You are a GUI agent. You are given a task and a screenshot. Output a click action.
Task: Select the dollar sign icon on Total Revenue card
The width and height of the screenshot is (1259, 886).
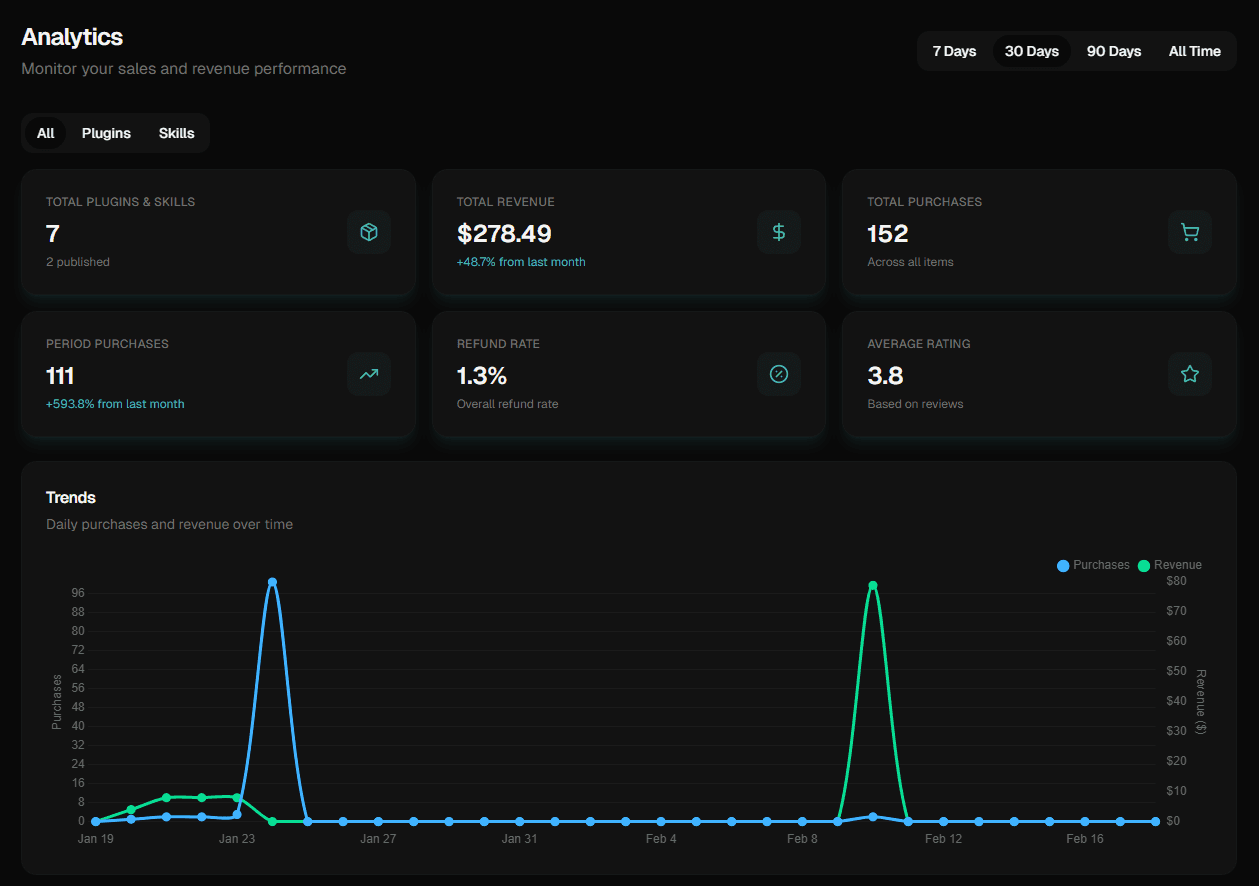[x=779, y=232]
